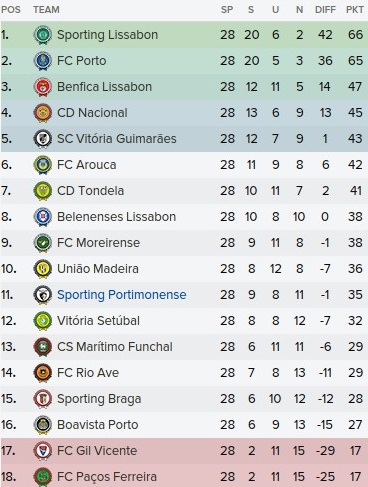This screenshot has height=487, width=368.
Task: Click the POS column header
Action: [11, 10]
